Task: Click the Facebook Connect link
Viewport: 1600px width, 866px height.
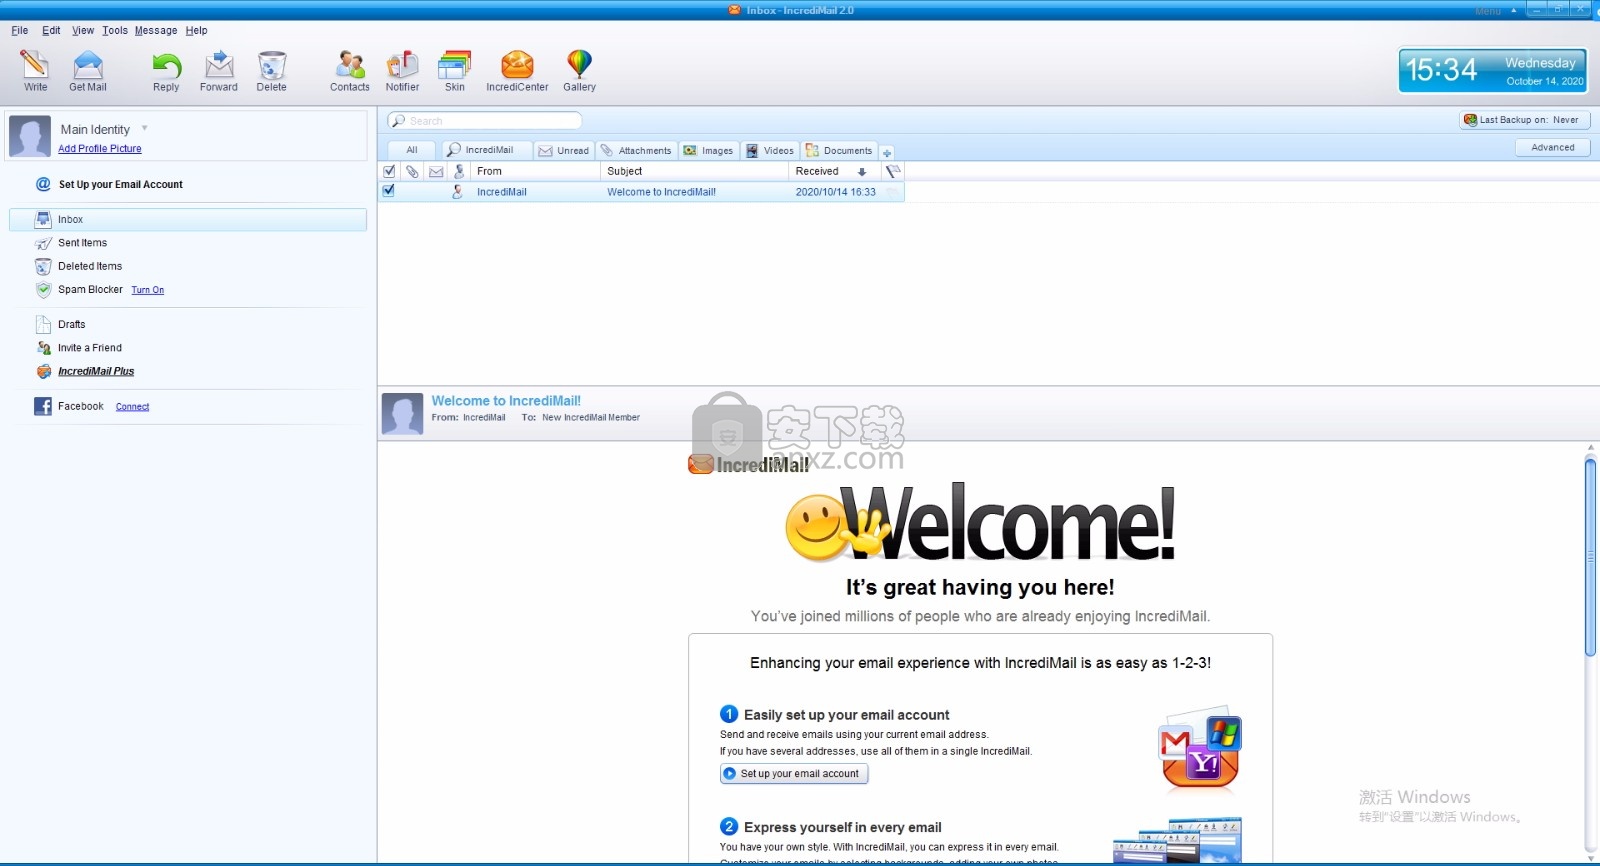Action: point(132,407)
